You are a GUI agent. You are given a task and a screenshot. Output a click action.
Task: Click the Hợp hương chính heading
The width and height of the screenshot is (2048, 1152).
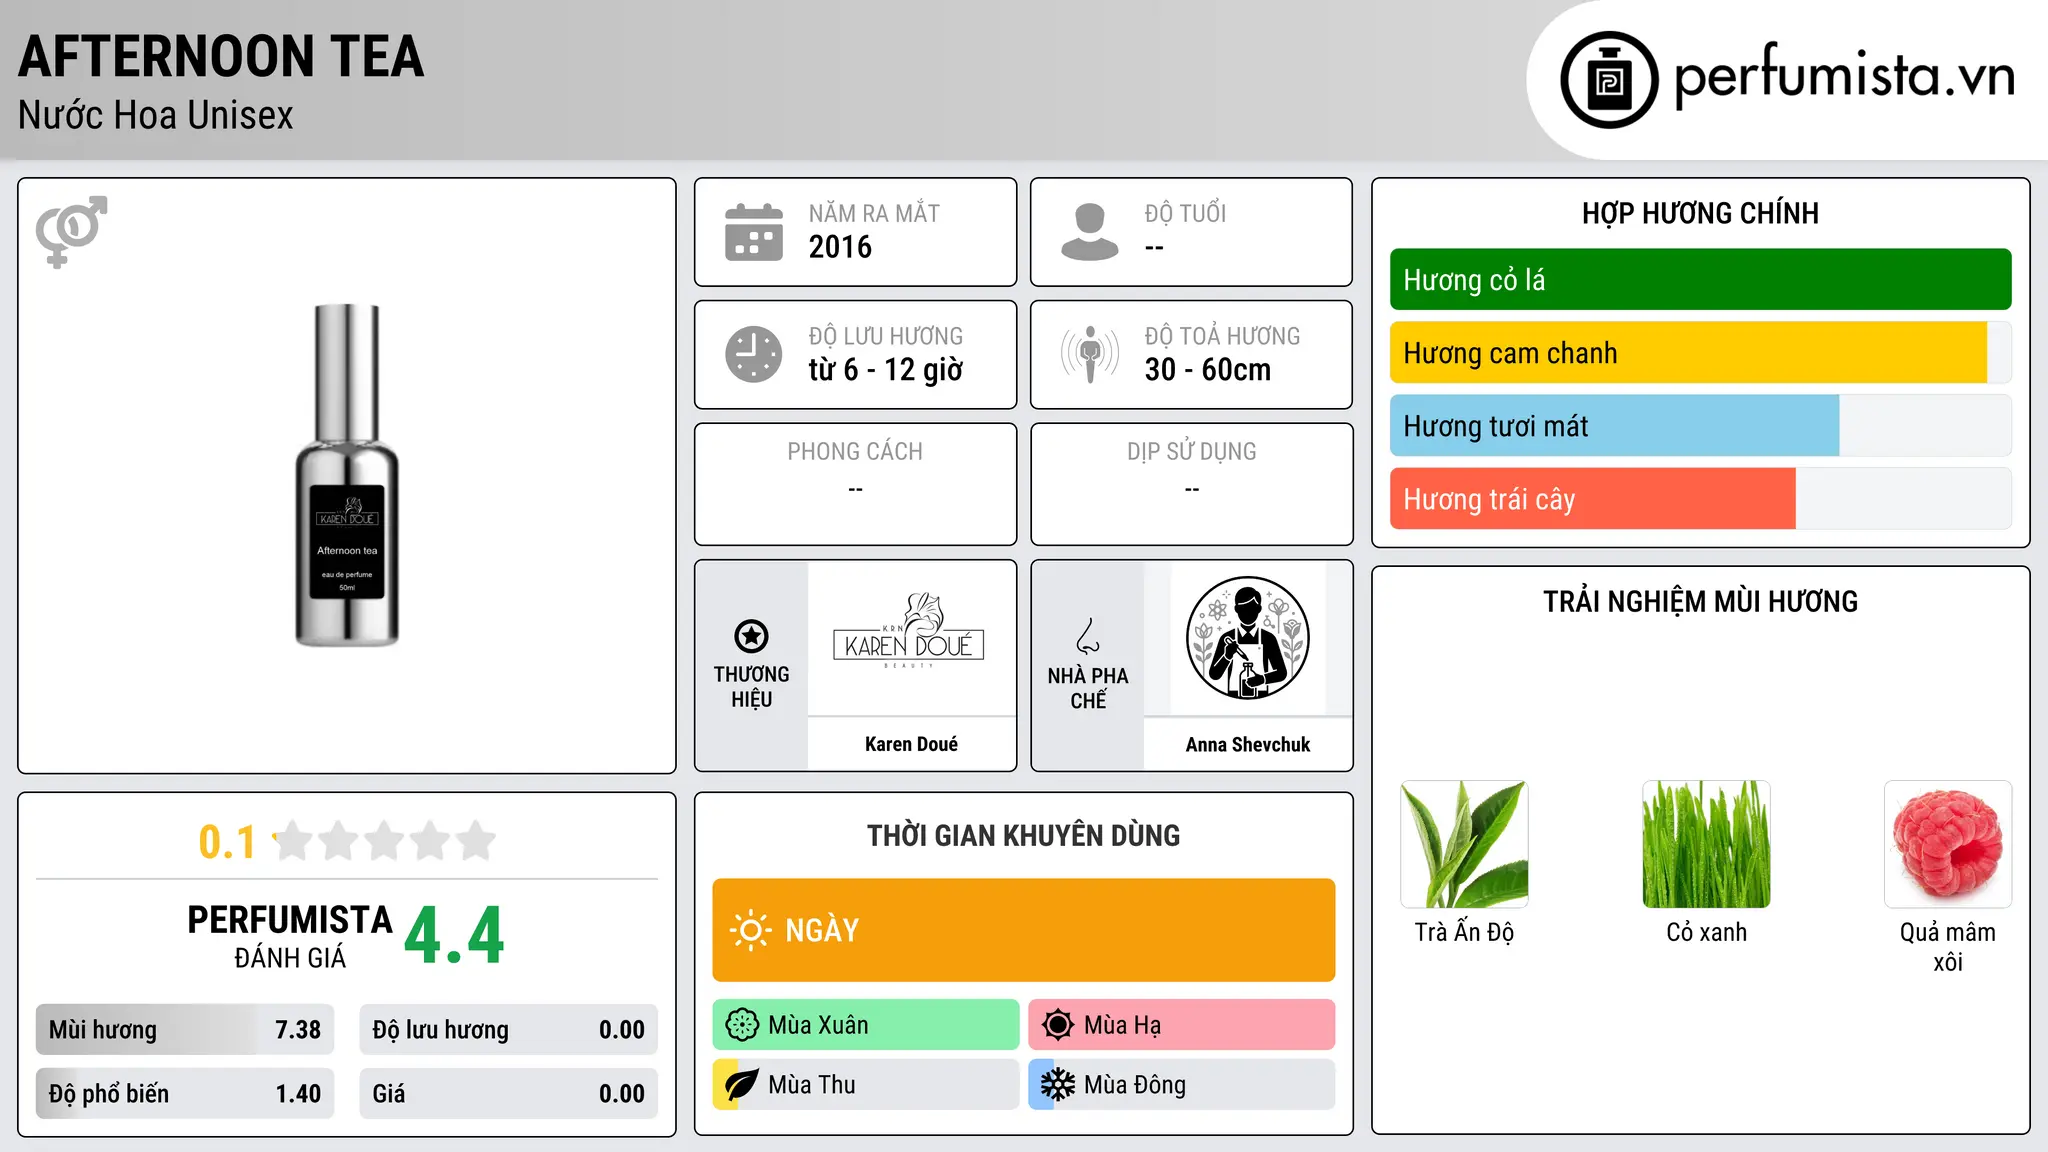pos(1701,213)
